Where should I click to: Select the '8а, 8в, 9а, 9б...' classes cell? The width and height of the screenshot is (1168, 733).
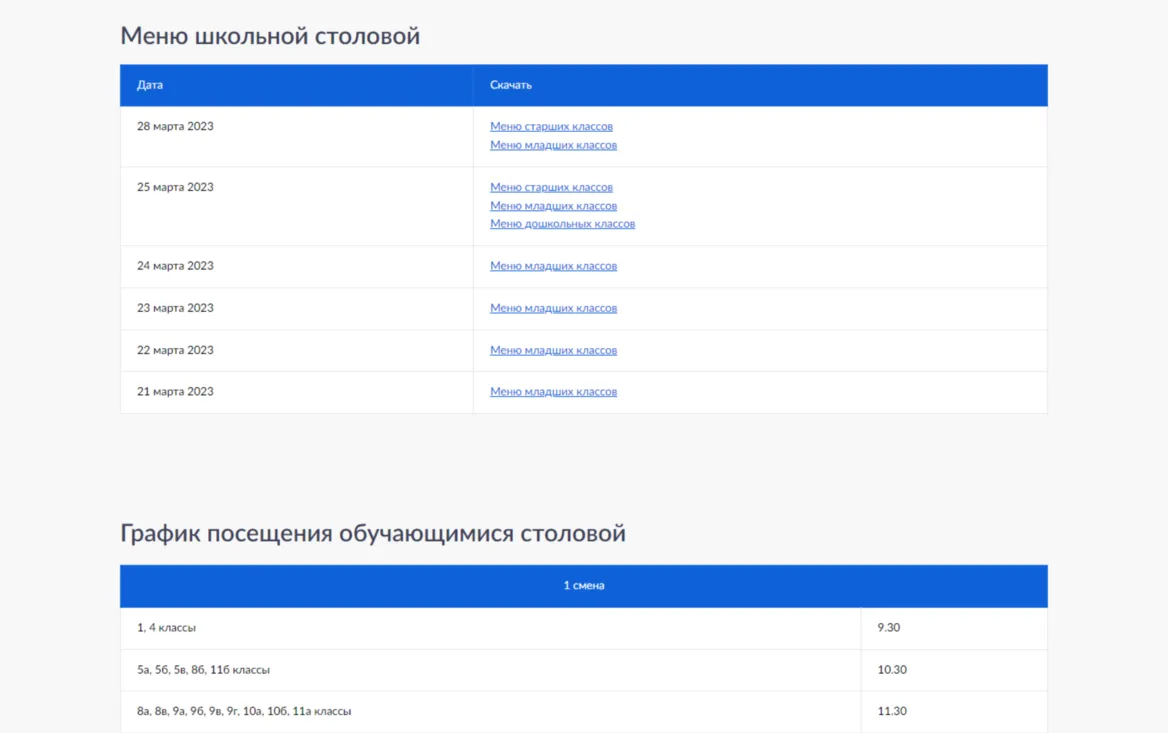[490, 711]
